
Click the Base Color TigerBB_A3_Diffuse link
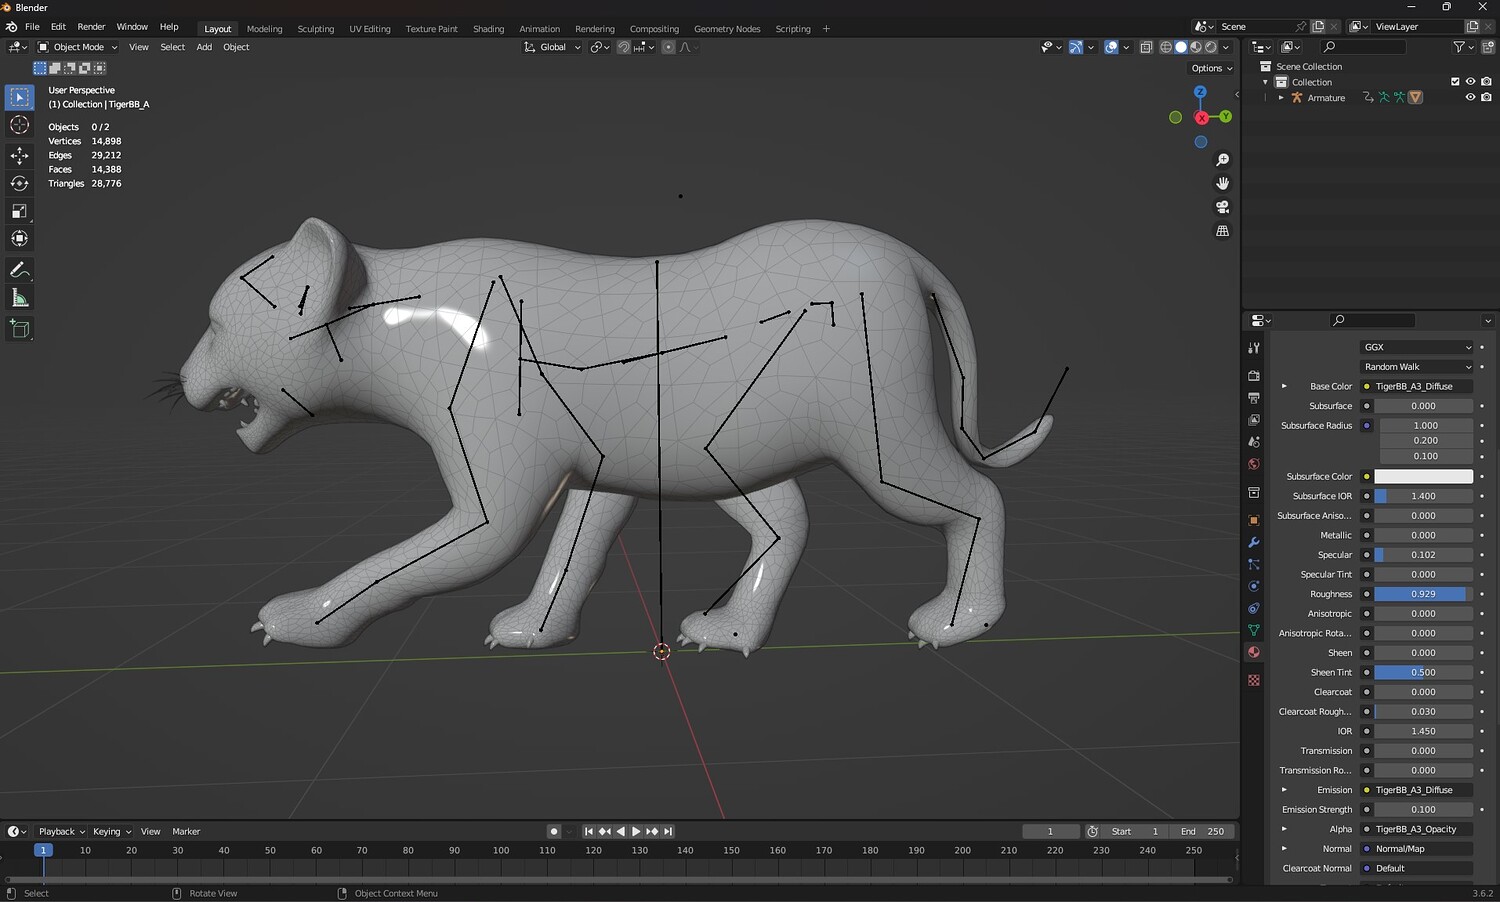coord(1417,386)
